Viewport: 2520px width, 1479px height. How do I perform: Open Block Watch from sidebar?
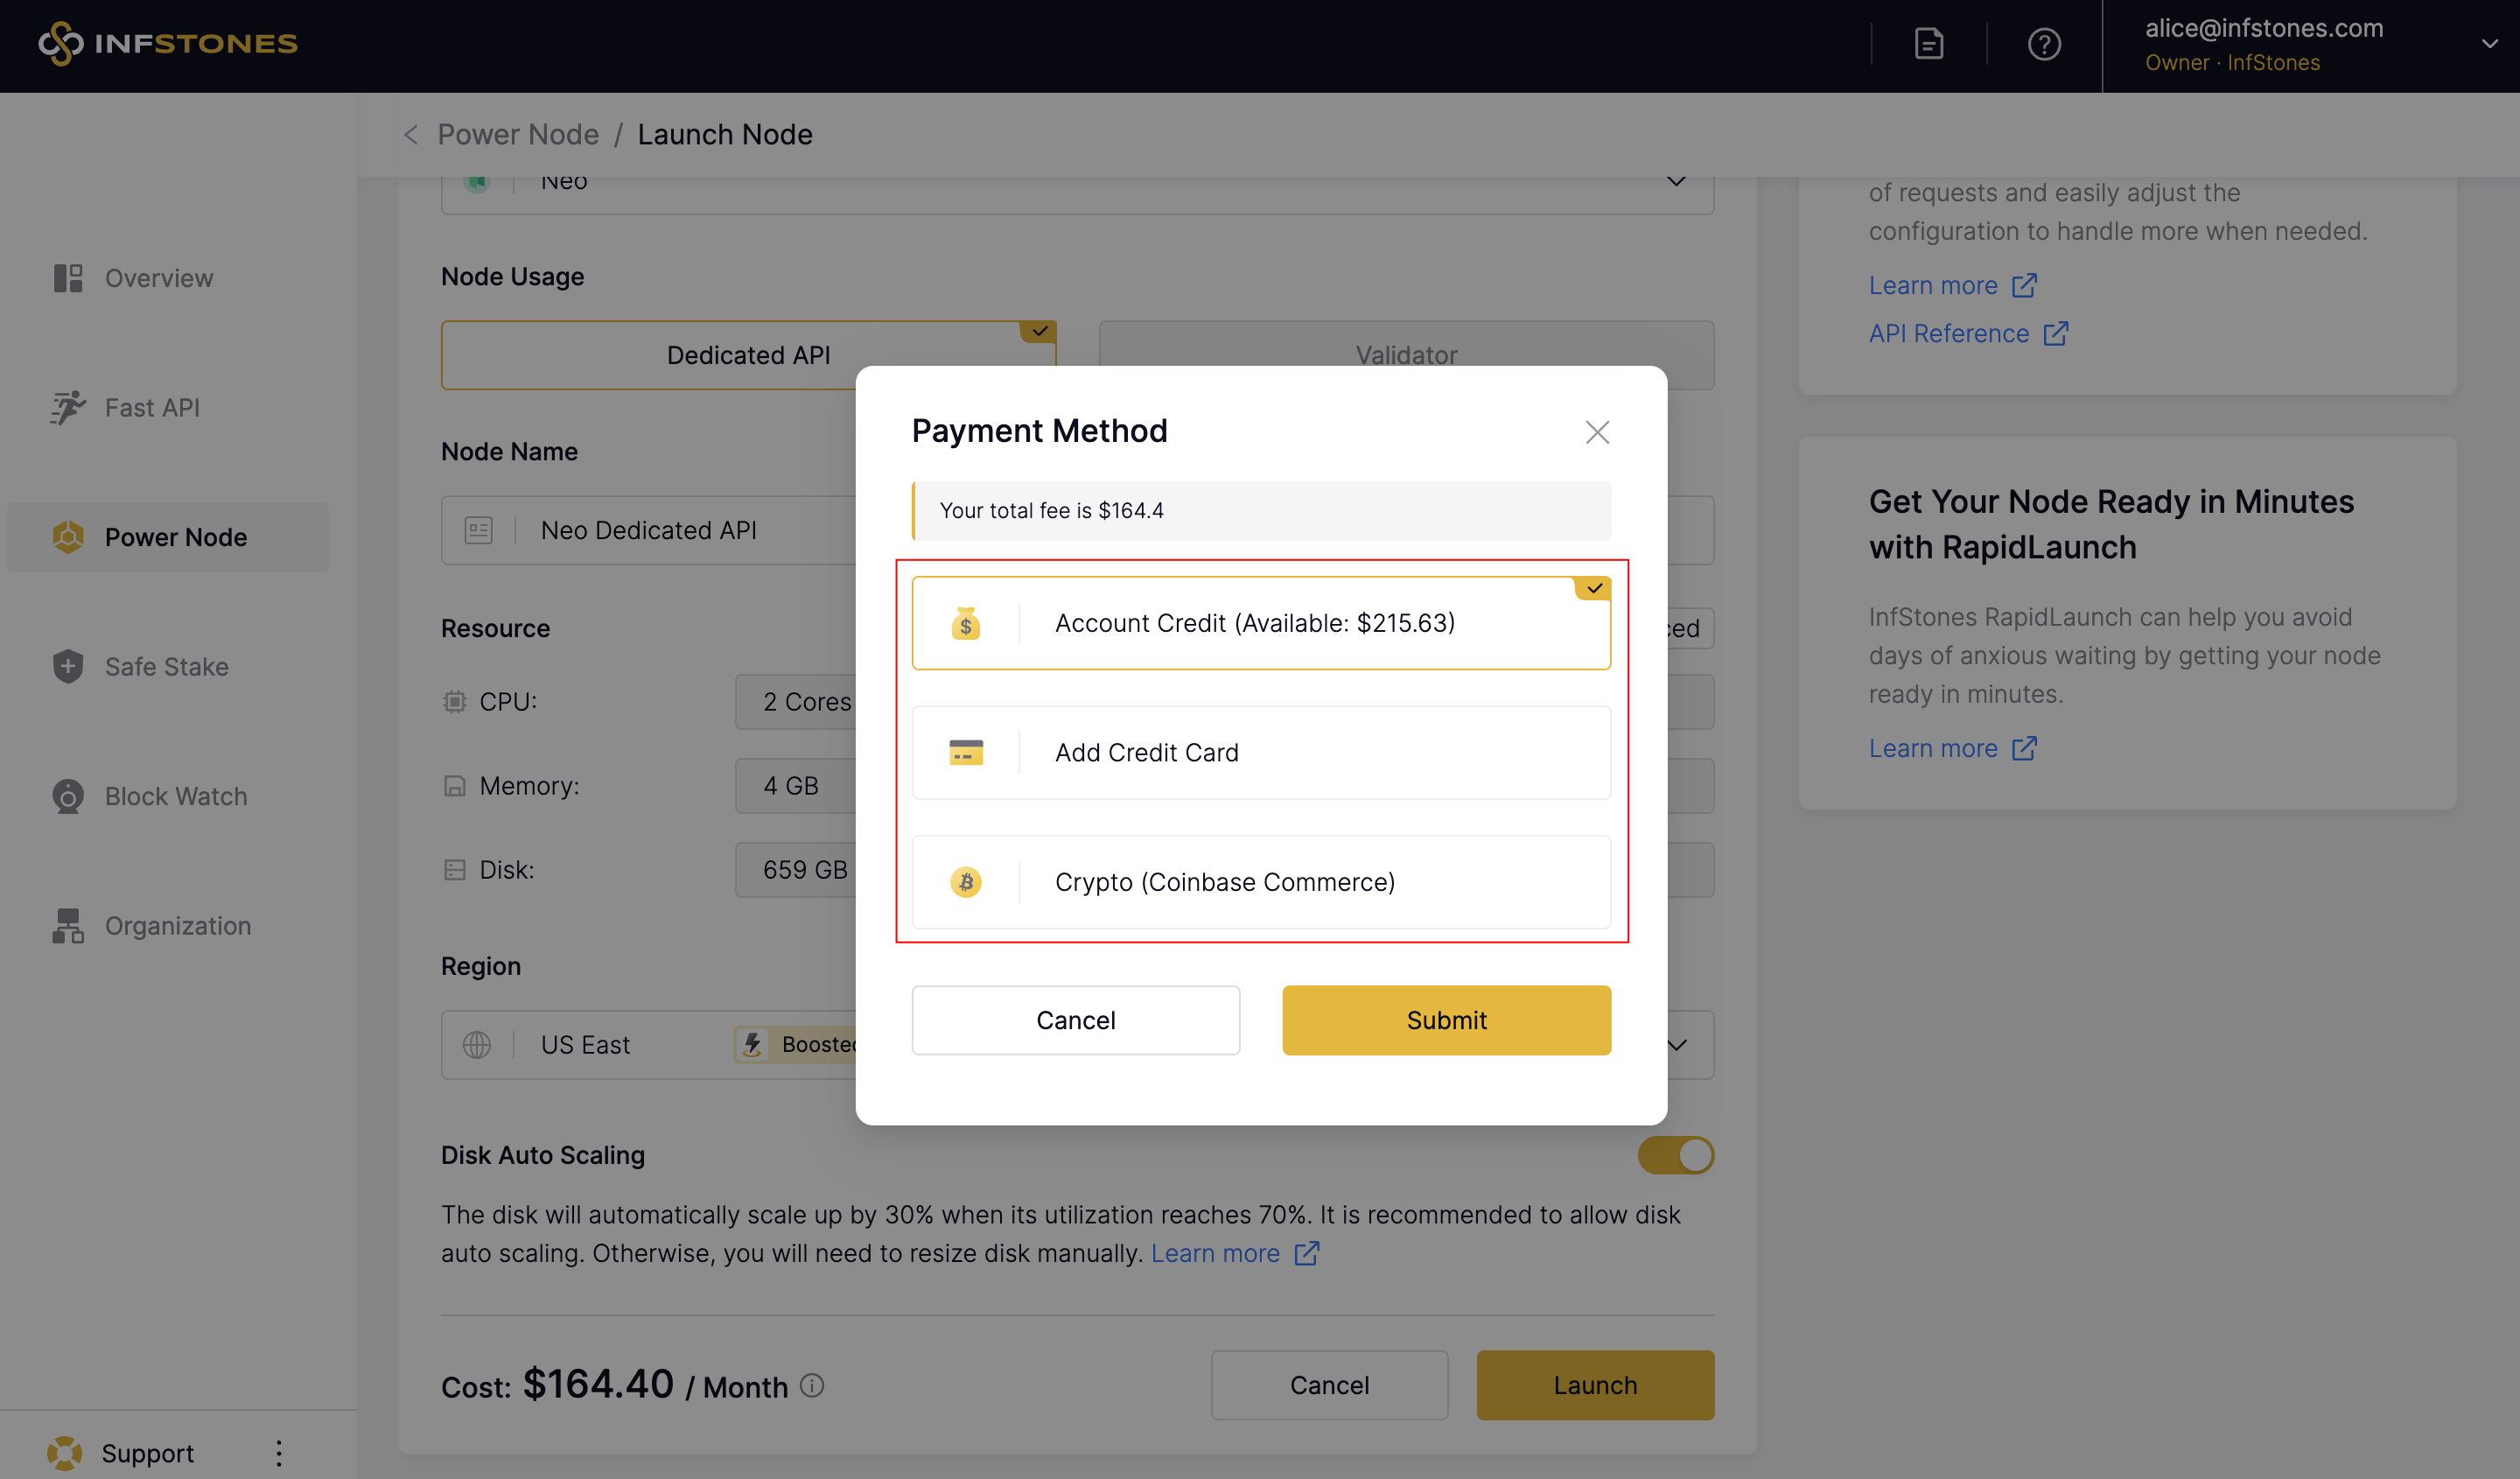tap(175, 796)
